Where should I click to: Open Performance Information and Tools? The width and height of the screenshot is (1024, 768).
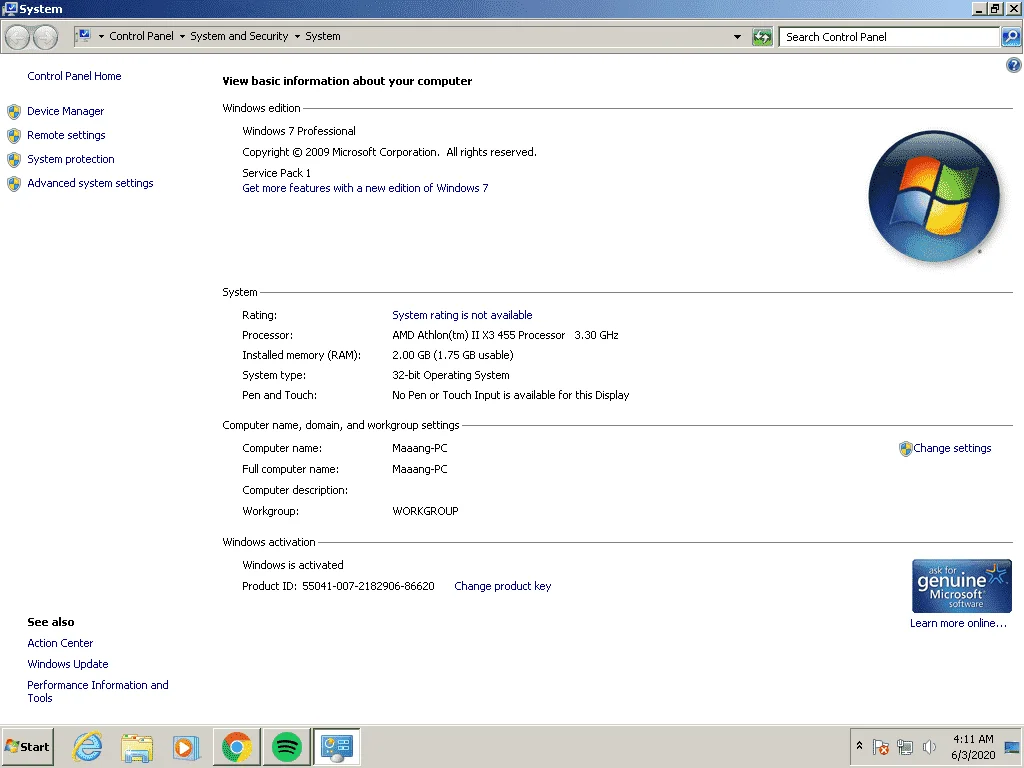[98, 692]
